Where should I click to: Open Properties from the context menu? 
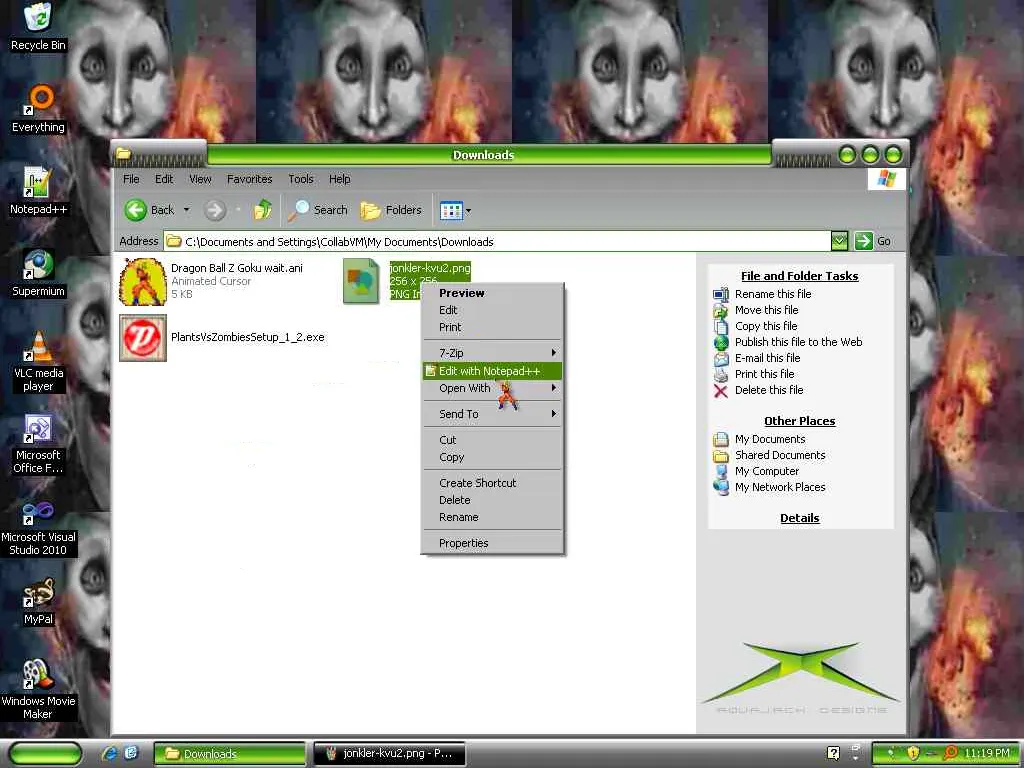[x=492, y=543]
